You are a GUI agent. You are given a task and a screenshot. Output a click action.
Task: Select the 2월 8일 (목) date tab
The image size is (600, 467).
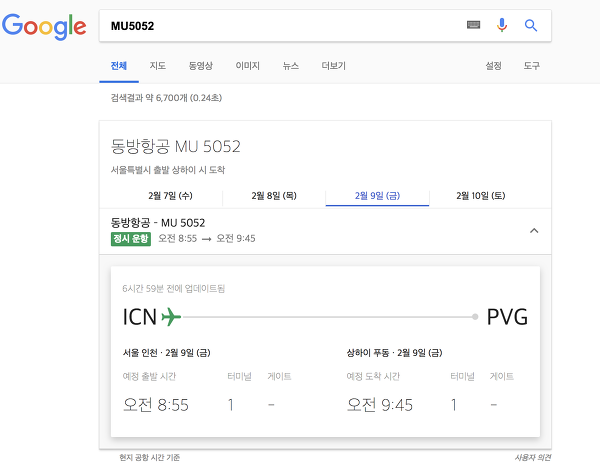[x=274, y=196]
